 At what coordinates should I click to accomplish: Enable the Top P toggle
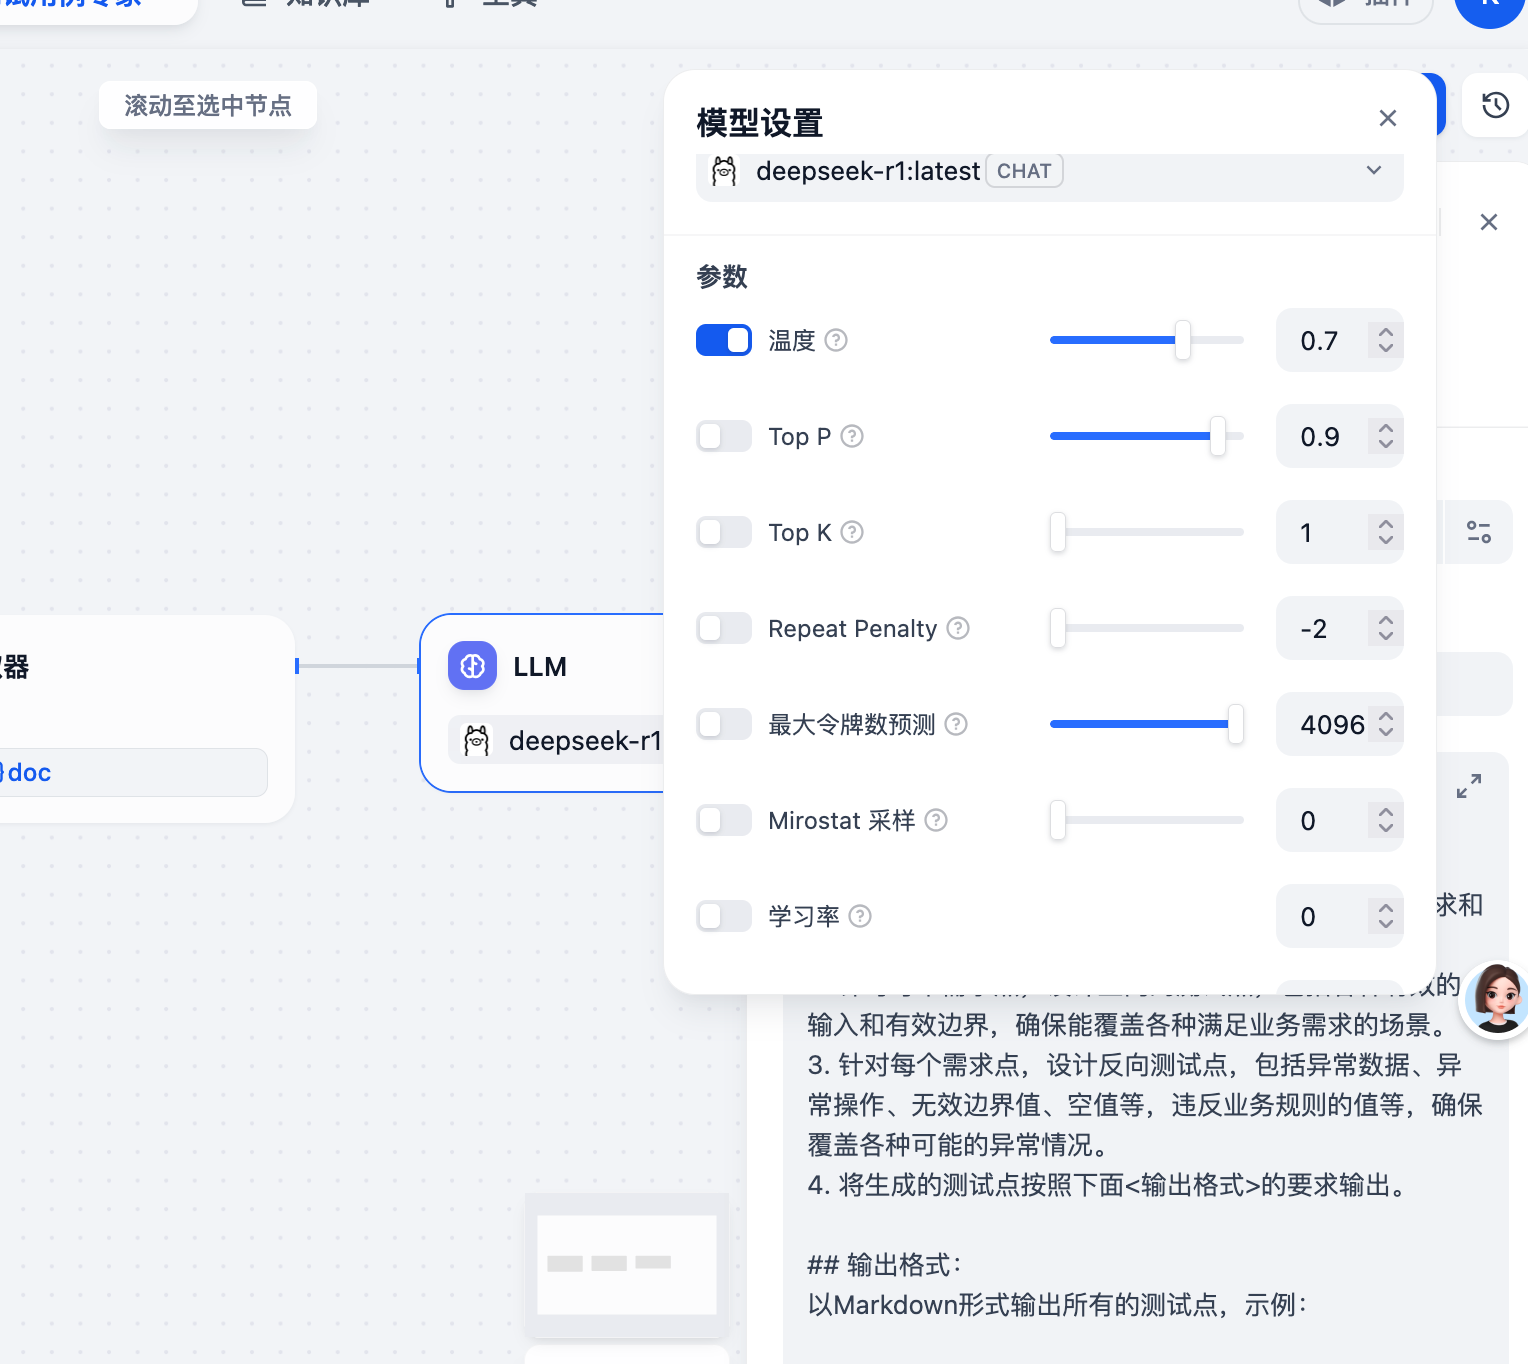(724, 436)
